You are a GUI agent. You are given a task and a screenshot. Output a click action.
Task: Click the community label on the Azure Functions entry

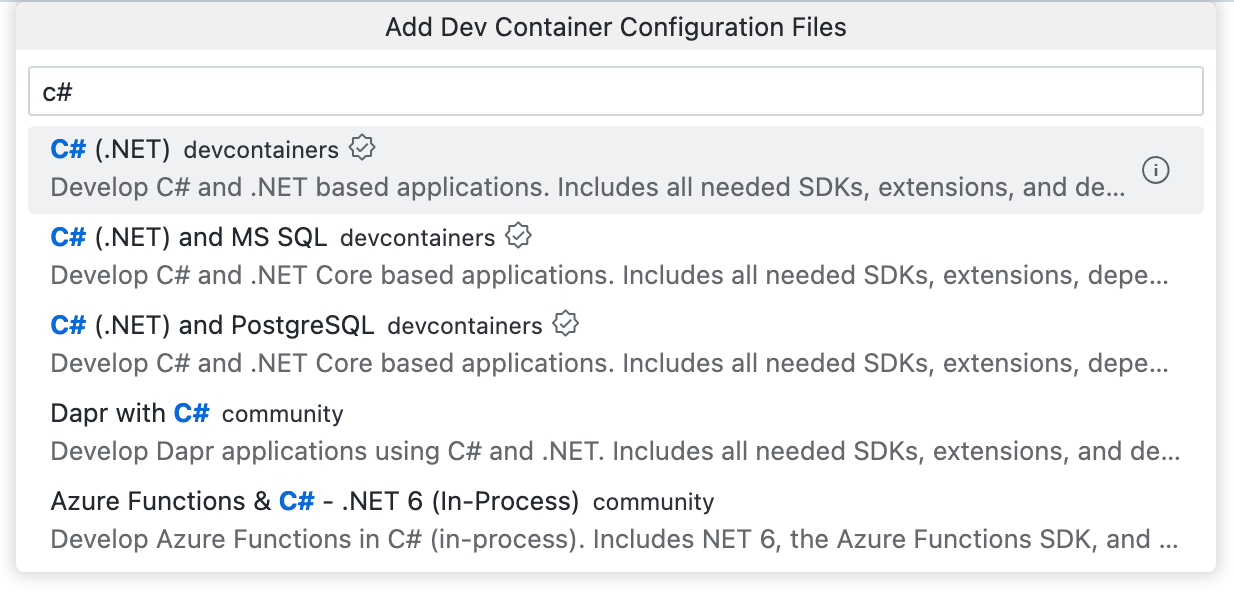[652, 502]
